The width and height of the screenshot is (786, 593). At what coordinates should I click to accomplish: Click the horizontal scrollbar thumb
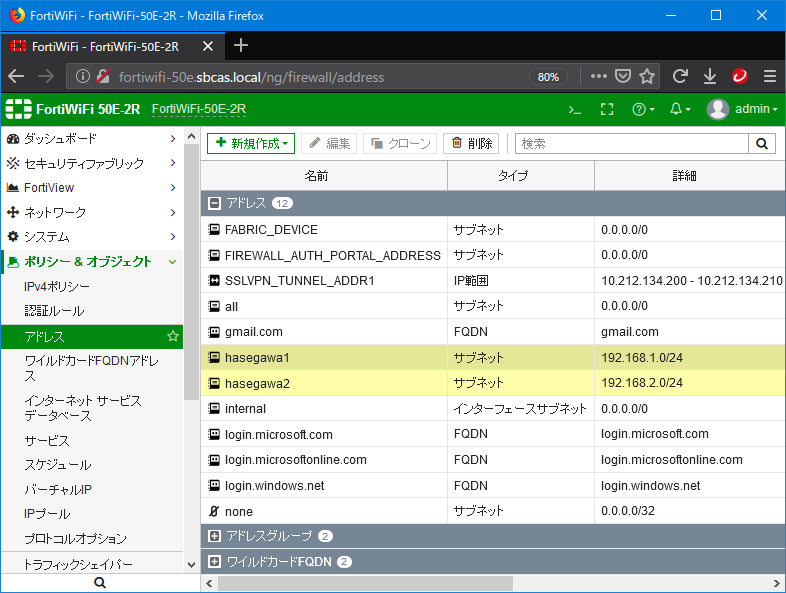pyautogui.click(x=365, y=583)
